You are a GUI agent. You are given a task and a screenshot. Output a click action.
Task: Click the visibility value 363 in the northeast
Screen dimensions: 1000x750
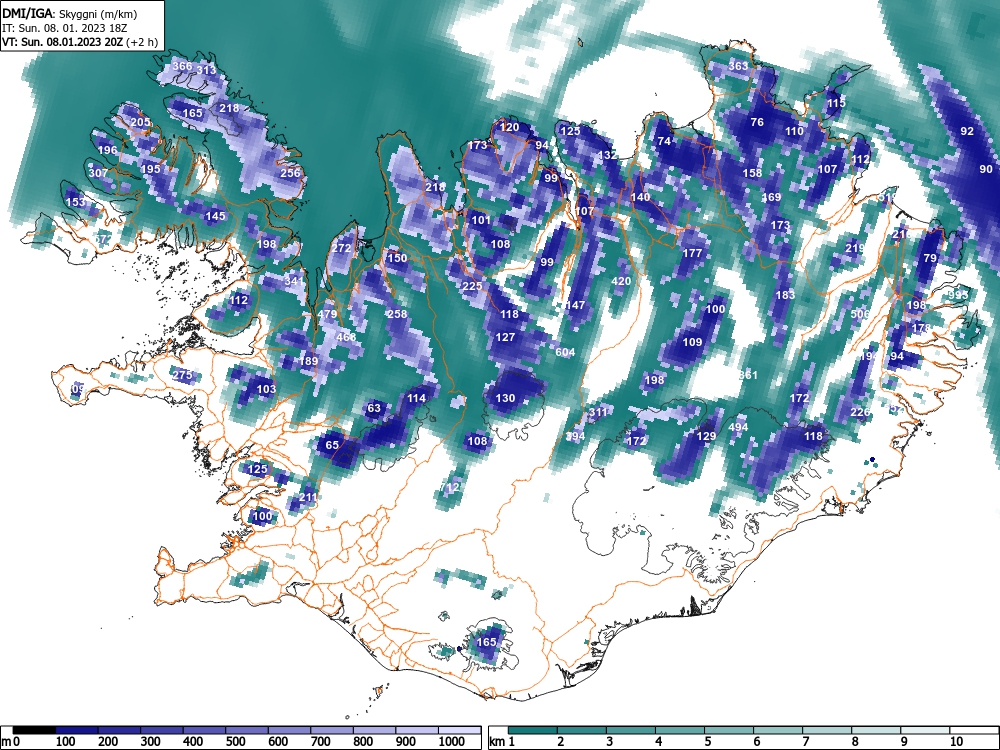[738, 66]
